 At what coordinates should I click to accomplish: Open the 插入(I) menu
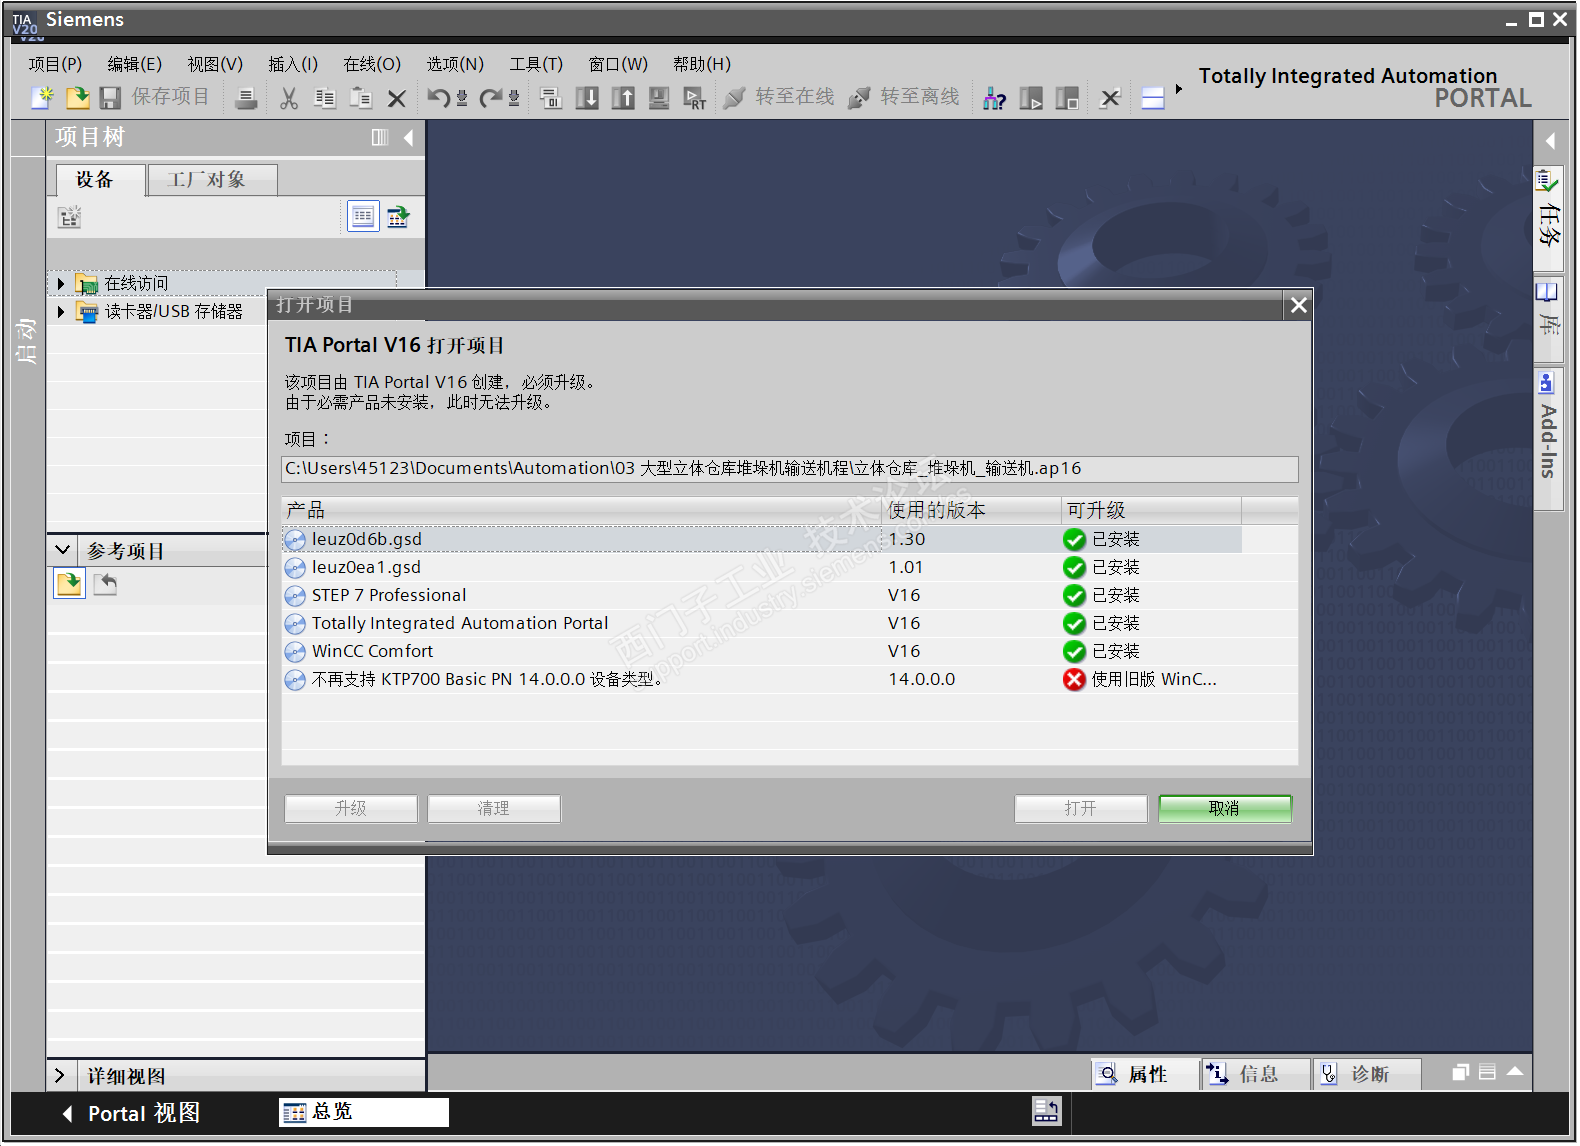click(293, 64)
